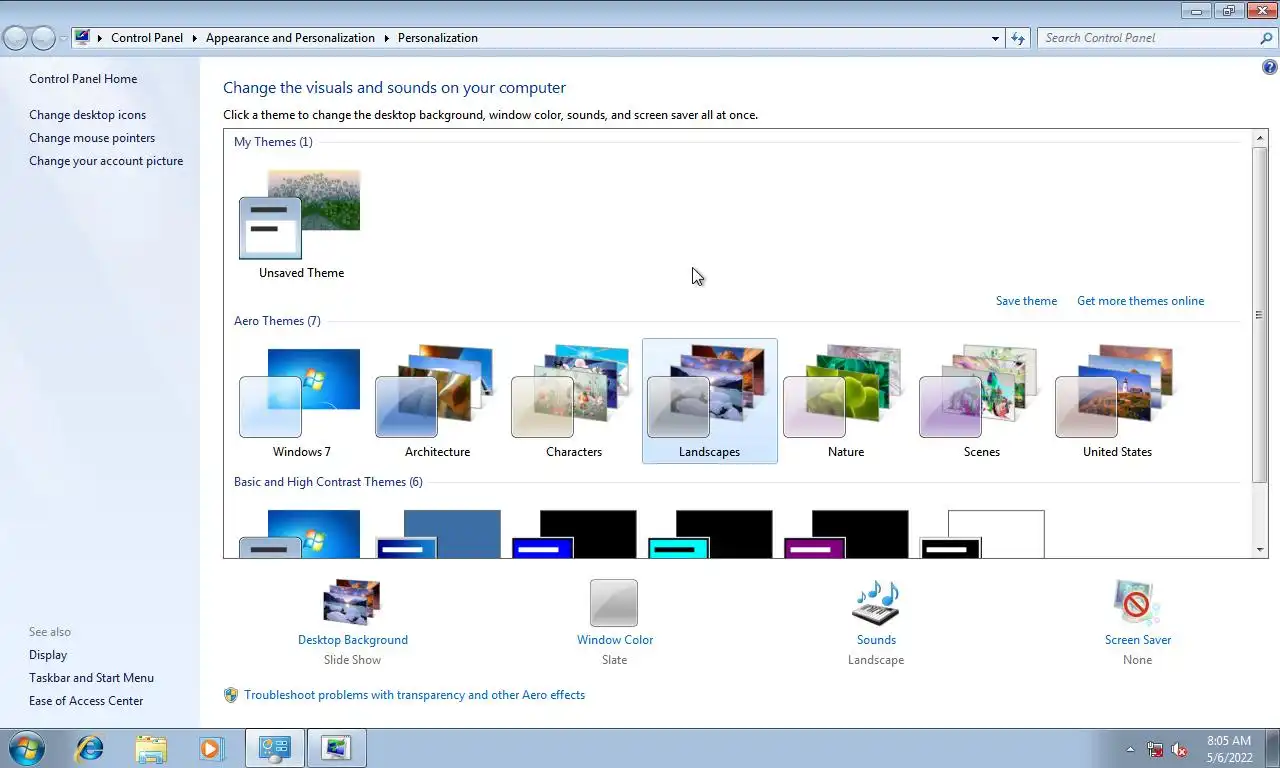
Task: Expand arrow before Control Panel breadcrumb
Action: pos(99,38)
